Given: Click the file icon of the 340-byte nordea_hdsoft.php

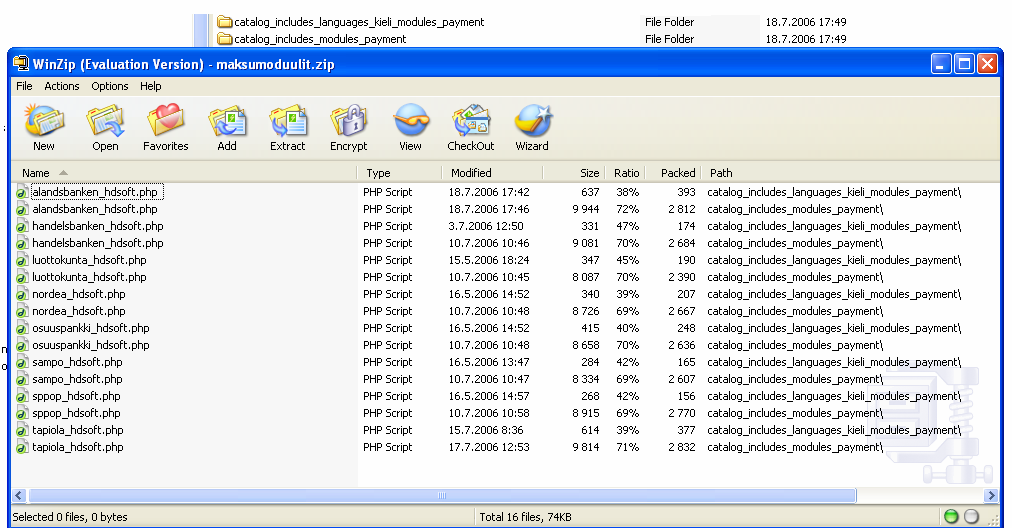Looking at the screenshot, I should [x=22, y=294].
